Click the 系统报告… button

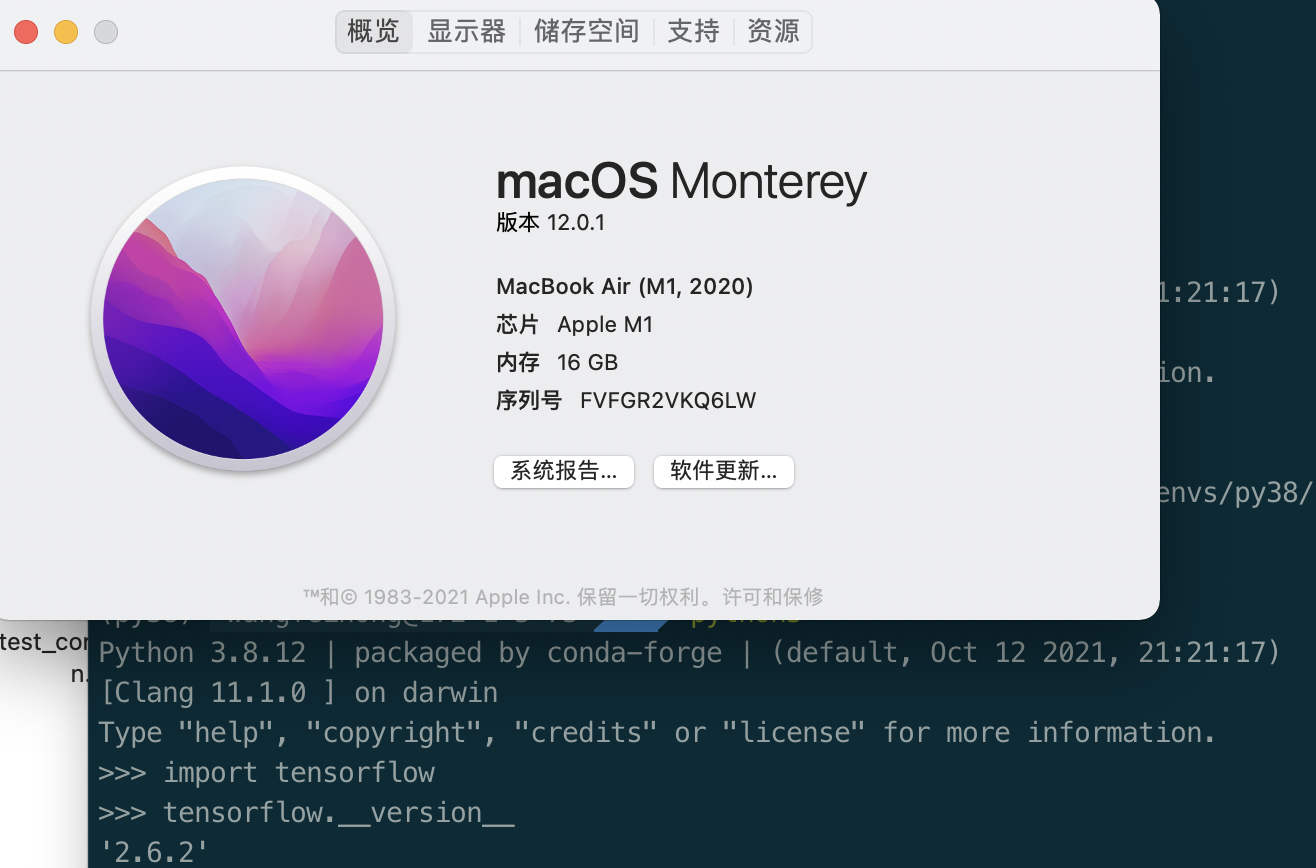tap(563, 471)
